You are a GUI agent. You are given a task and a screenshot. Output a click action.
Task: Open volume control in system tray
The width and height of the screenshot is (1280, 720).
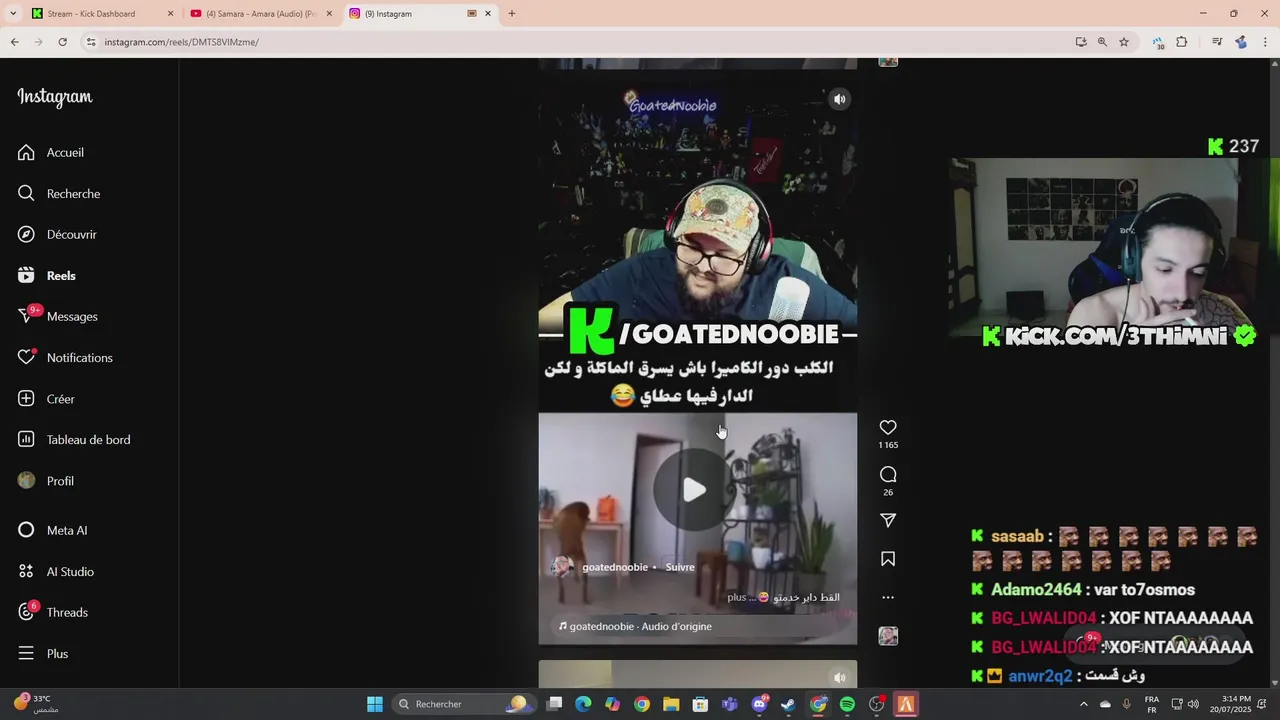point(1193,704)
